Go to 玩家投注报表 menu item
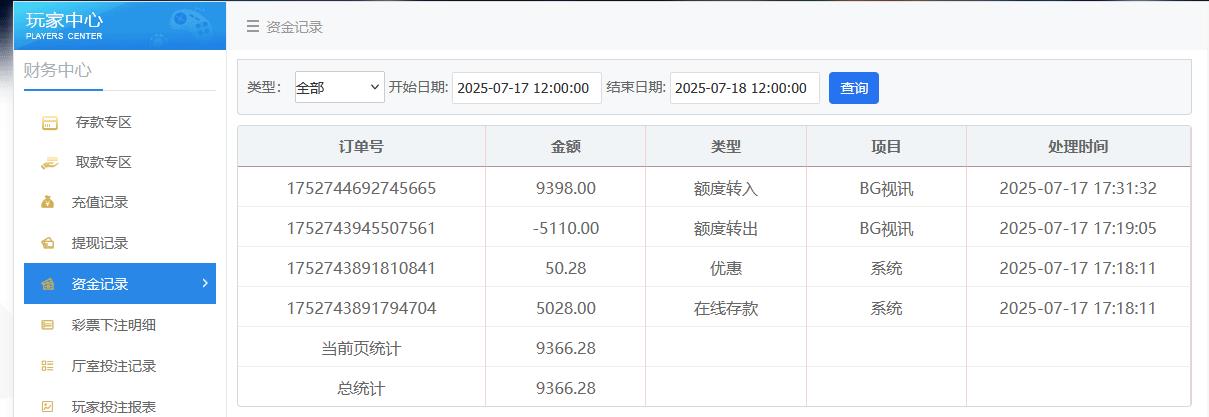The width and height of the screenshot is (1209, 417). pos(114,406)
